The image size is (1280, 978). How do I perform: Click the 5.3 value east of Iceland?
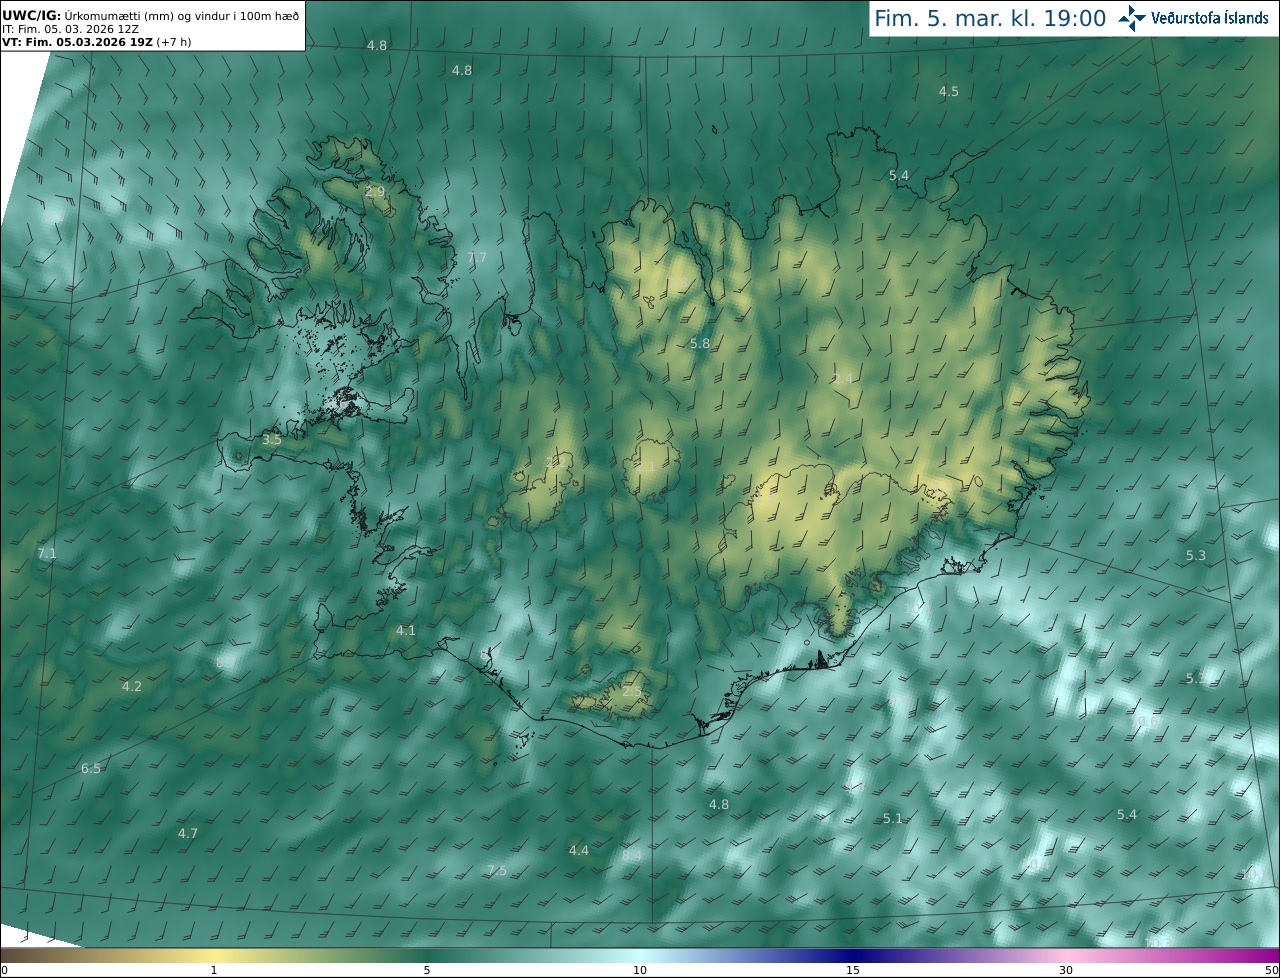(x=1196, y=556)
